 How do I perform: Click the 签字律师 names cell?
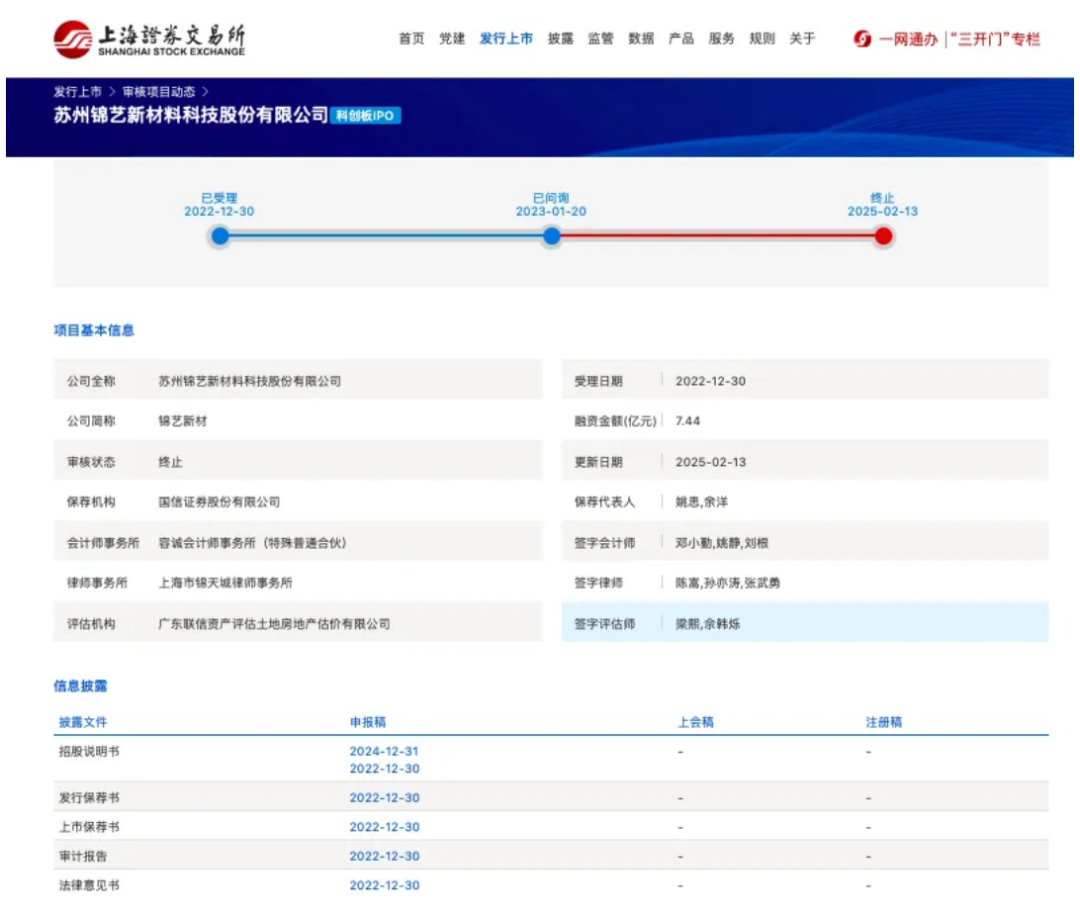(727, 583)
